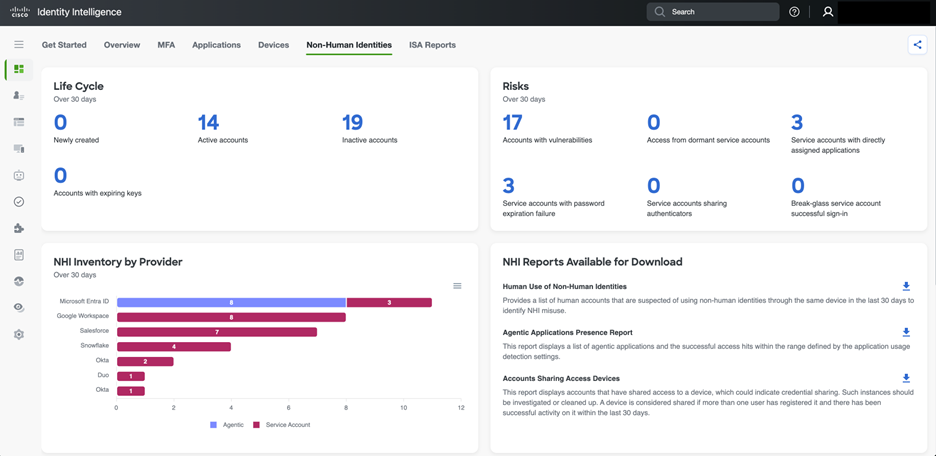The image size is (936, 456).
Task: Open the user profile icon
Action: click(828, 12)
